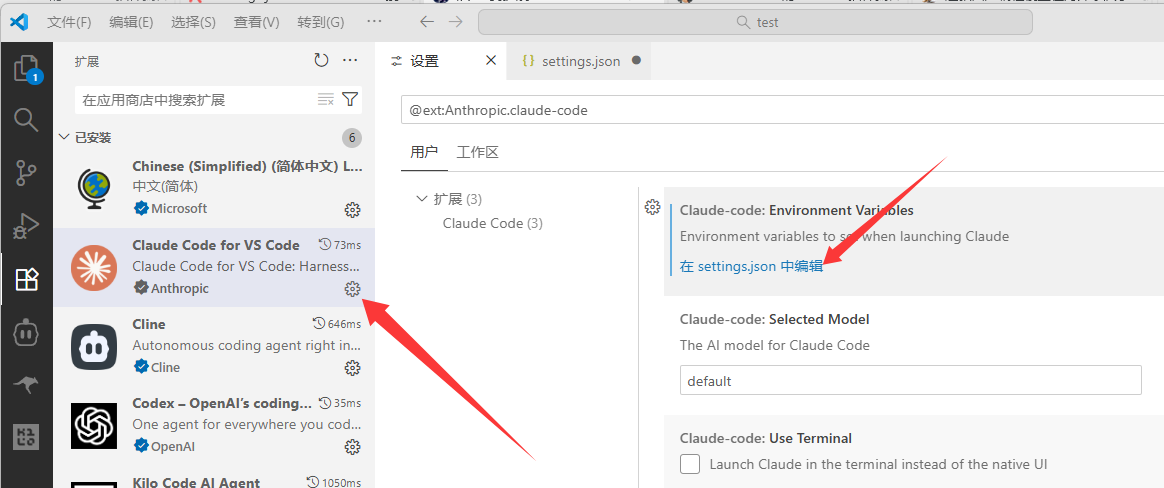Open the 文件(F) menu
This screenshot has height=488, width=1164.
pyautogui.click(x=69, y=22)
